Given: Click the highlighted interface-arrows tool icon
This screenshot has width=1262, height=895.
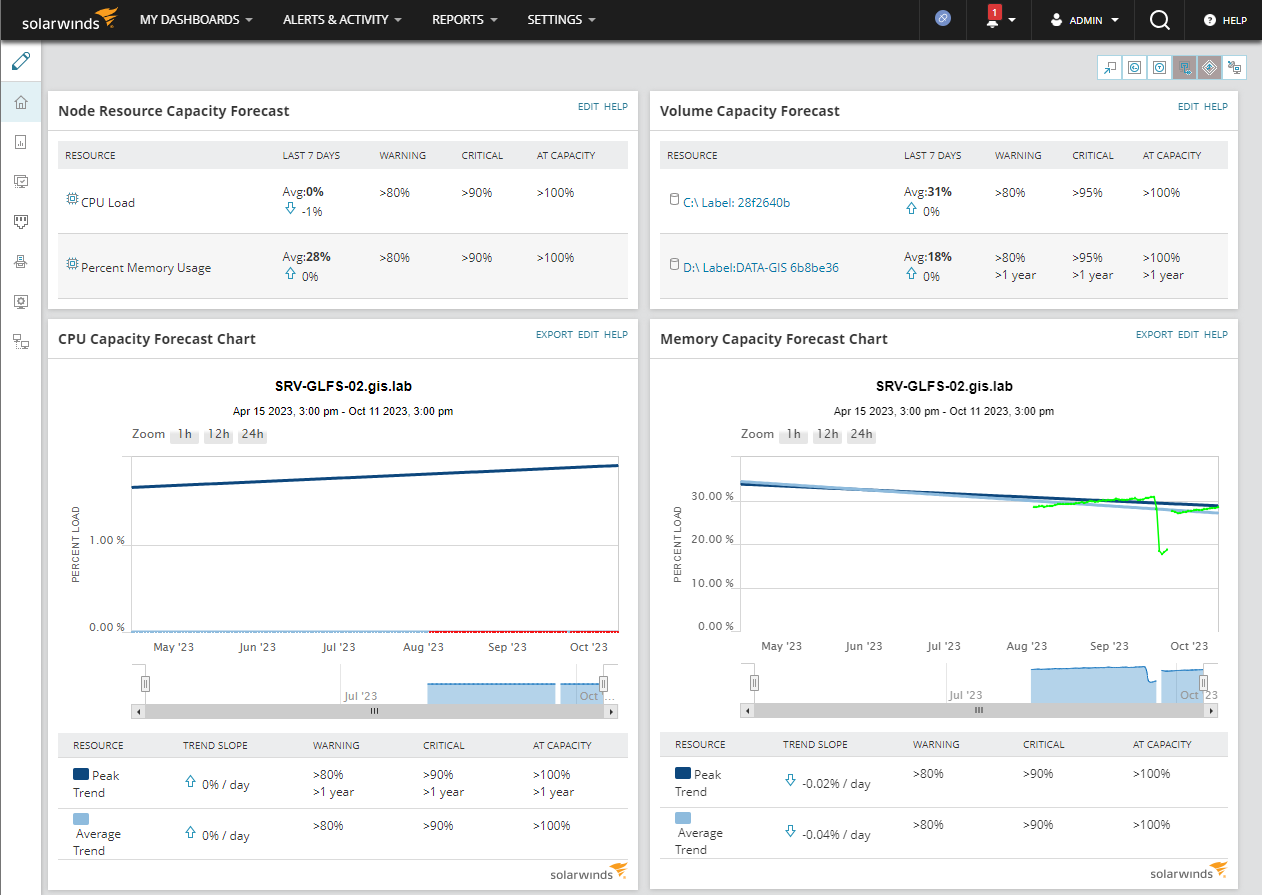Looking at the screenshot, I should (1185, 68).
